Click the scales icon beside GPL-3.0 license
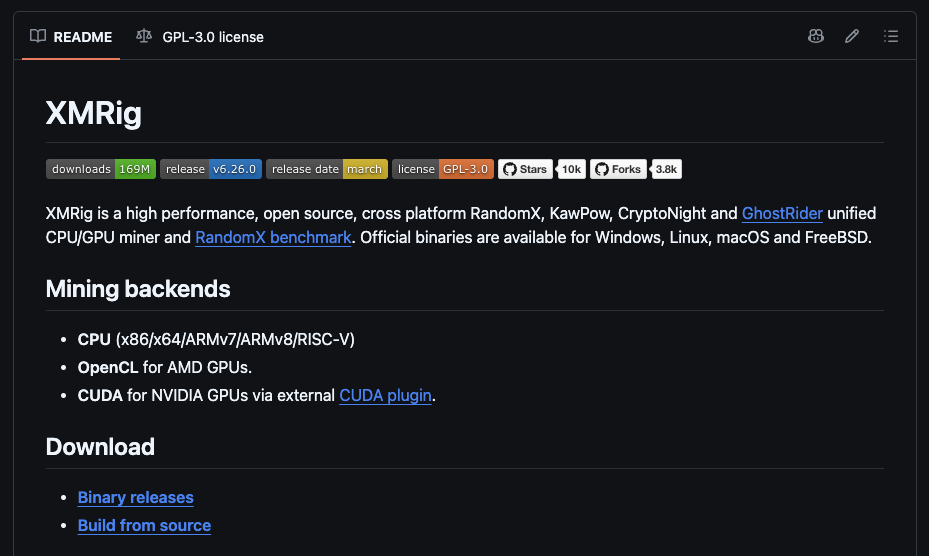The image size is (929, 556). (x=144, y=36)
